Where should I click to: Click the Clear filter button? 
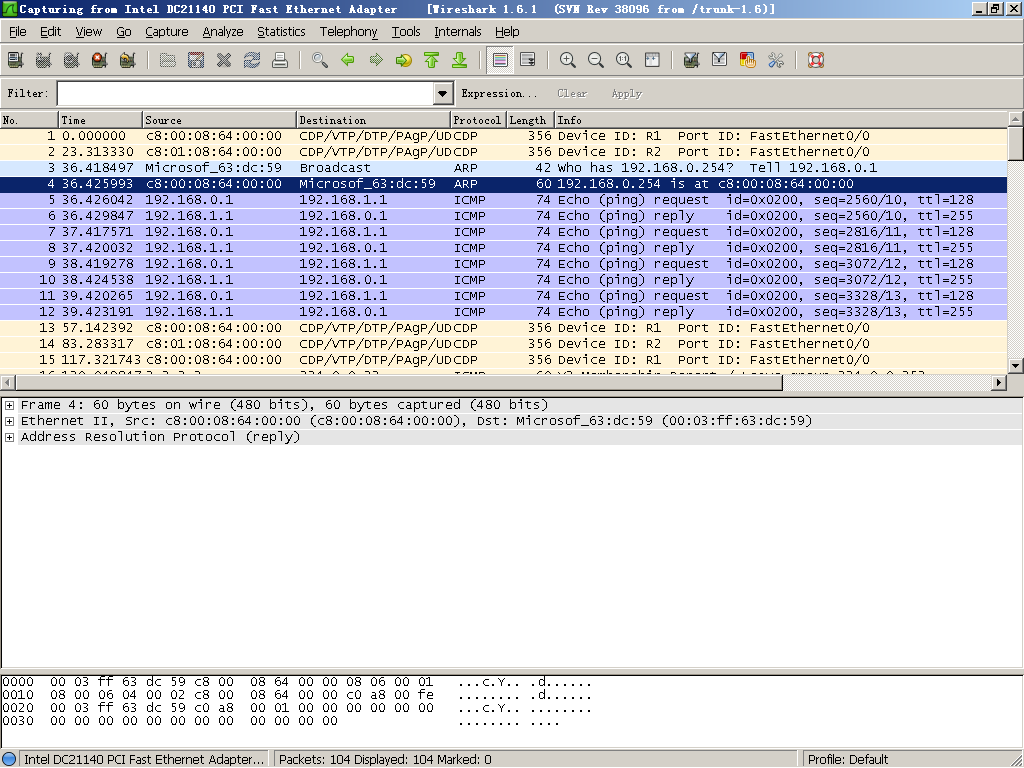pyautogui.click(x=572, y=93)
